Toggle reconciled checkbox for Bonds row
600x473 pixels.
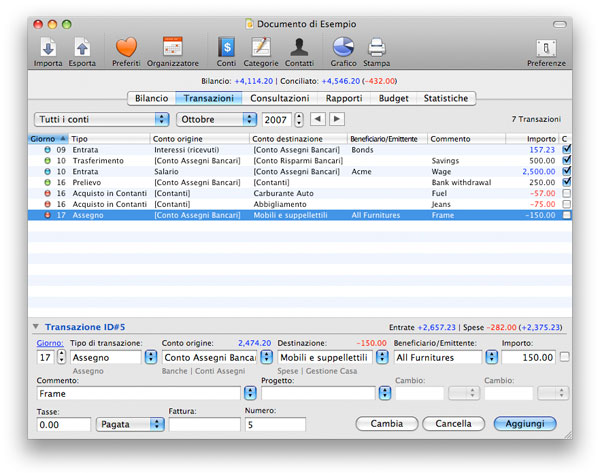coord(567,149)
